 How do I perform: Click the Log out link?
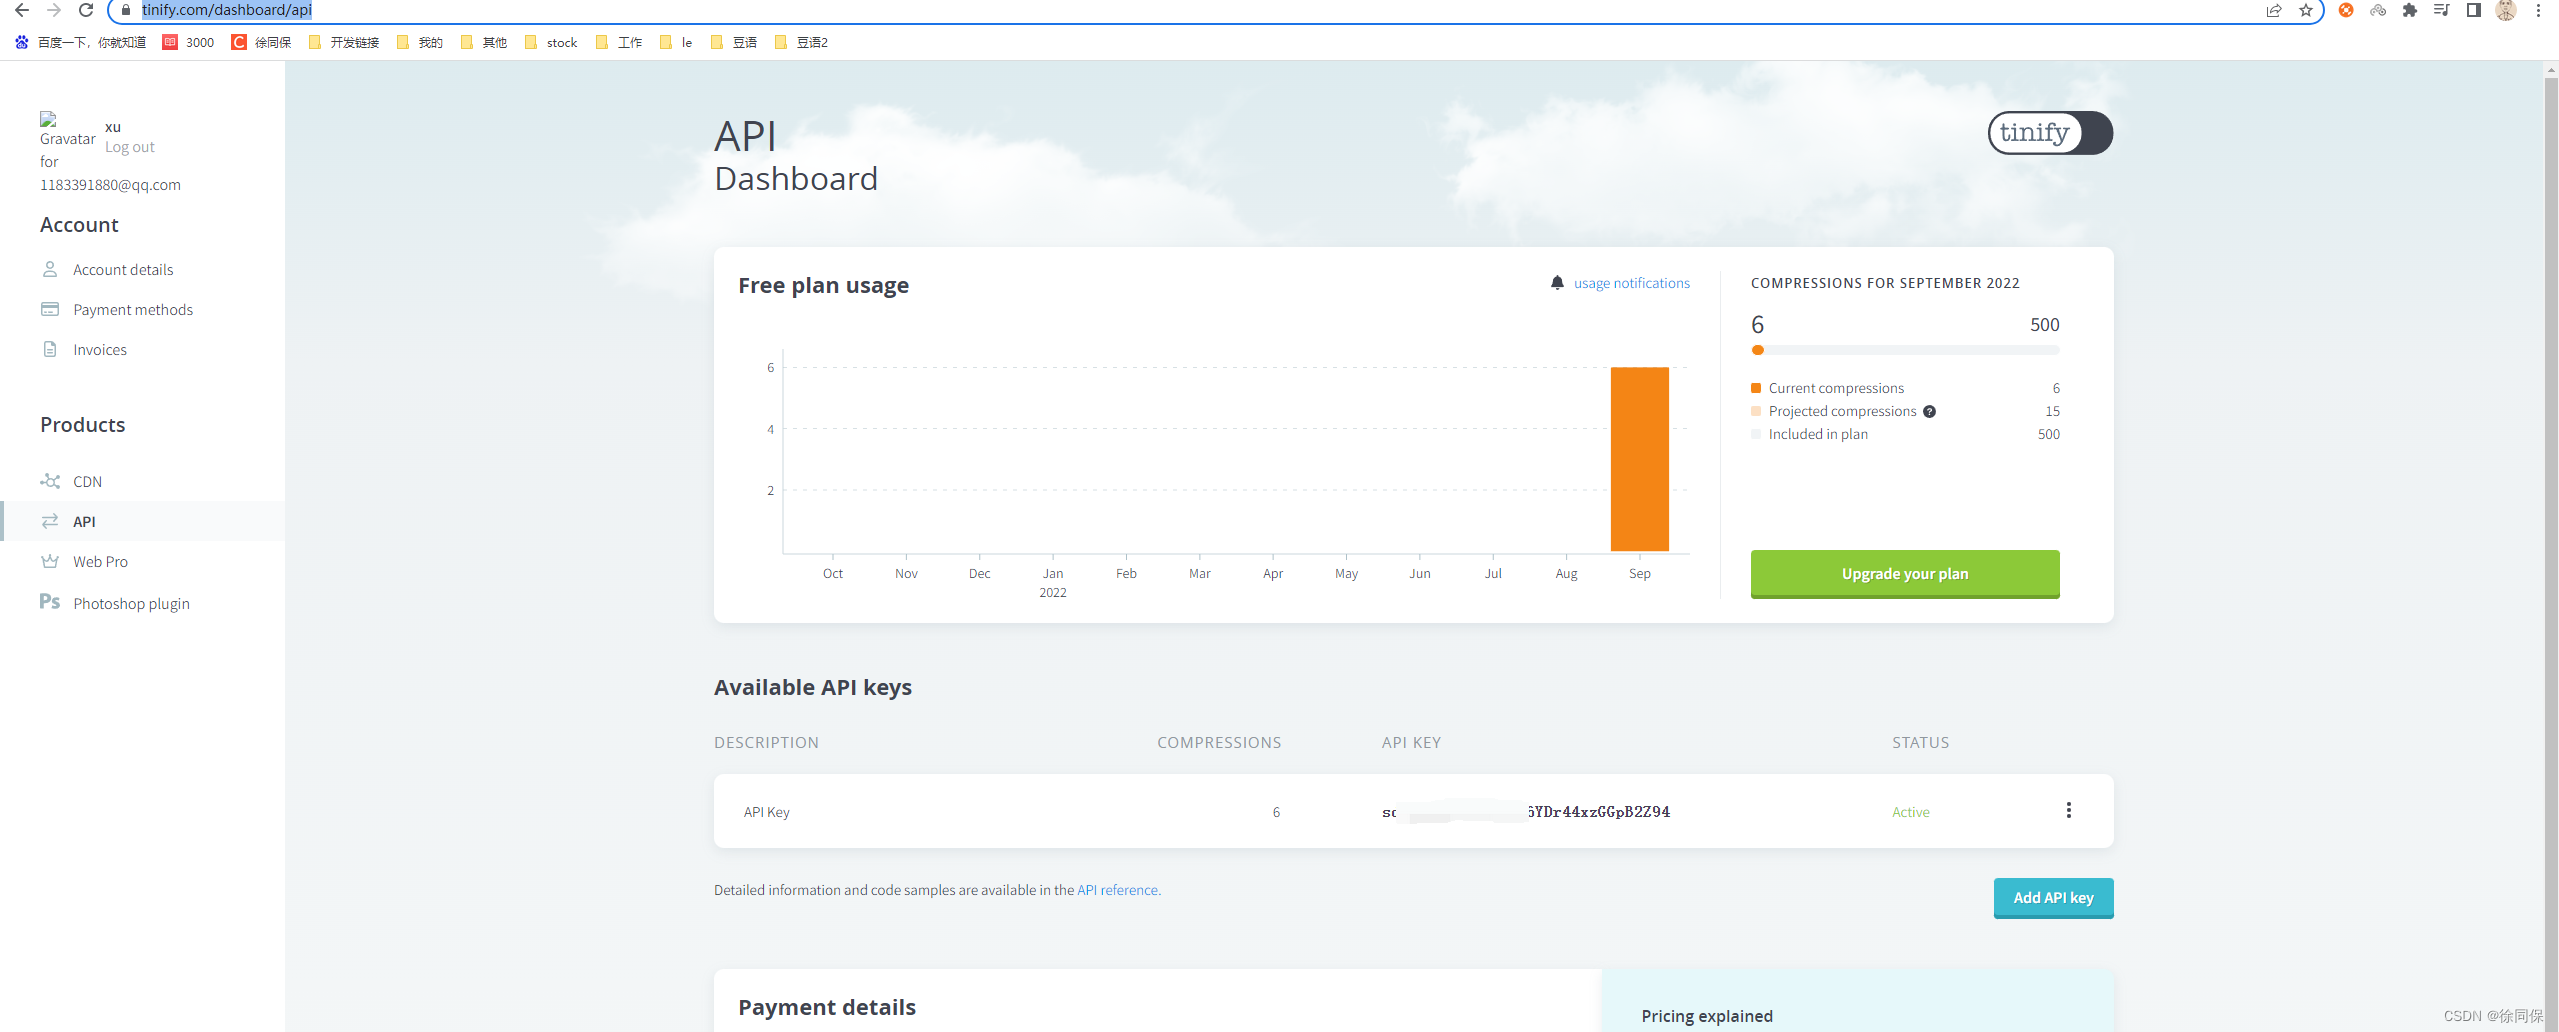[130, 147]
